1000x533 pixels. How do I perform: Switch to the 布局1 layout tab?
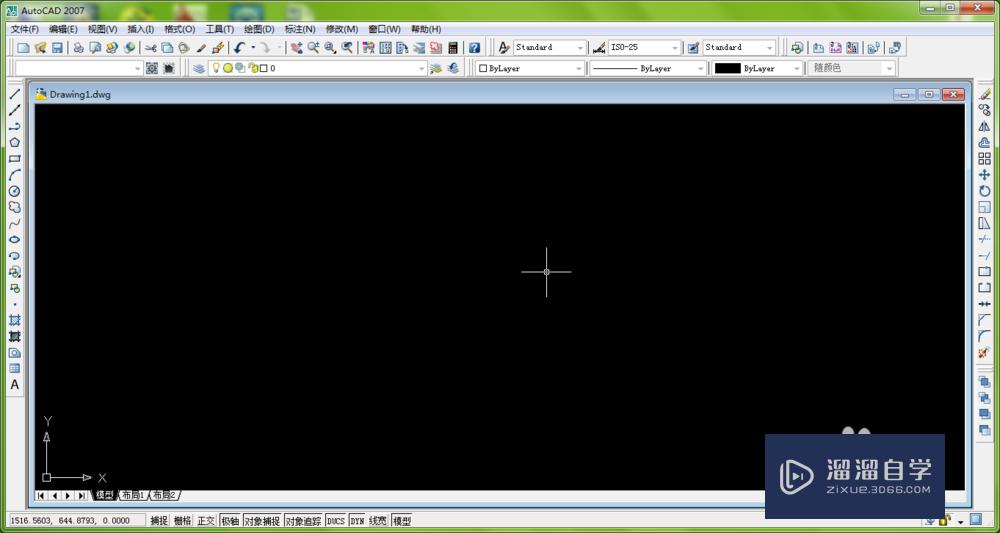[133, 495]
